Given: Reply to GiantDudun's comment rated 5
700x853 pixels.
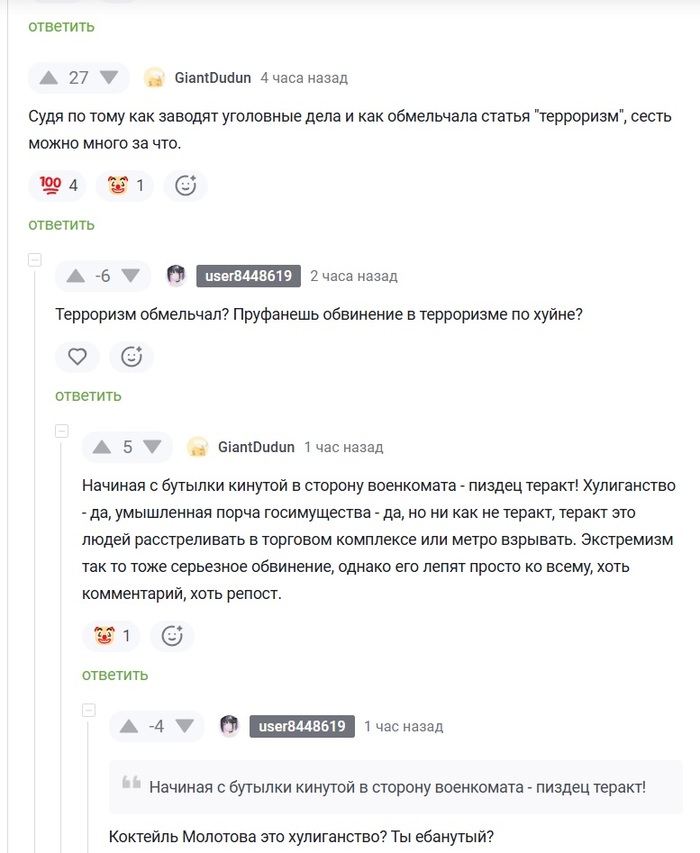Looking at the screenshot, I should (115, 675).
